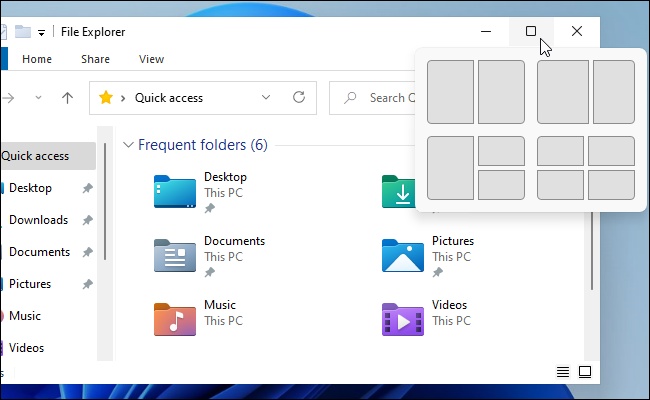Viewport: 650px width, 400px height.
Task: Open the Videos folder icon
Action: click(x=403, y=319)
